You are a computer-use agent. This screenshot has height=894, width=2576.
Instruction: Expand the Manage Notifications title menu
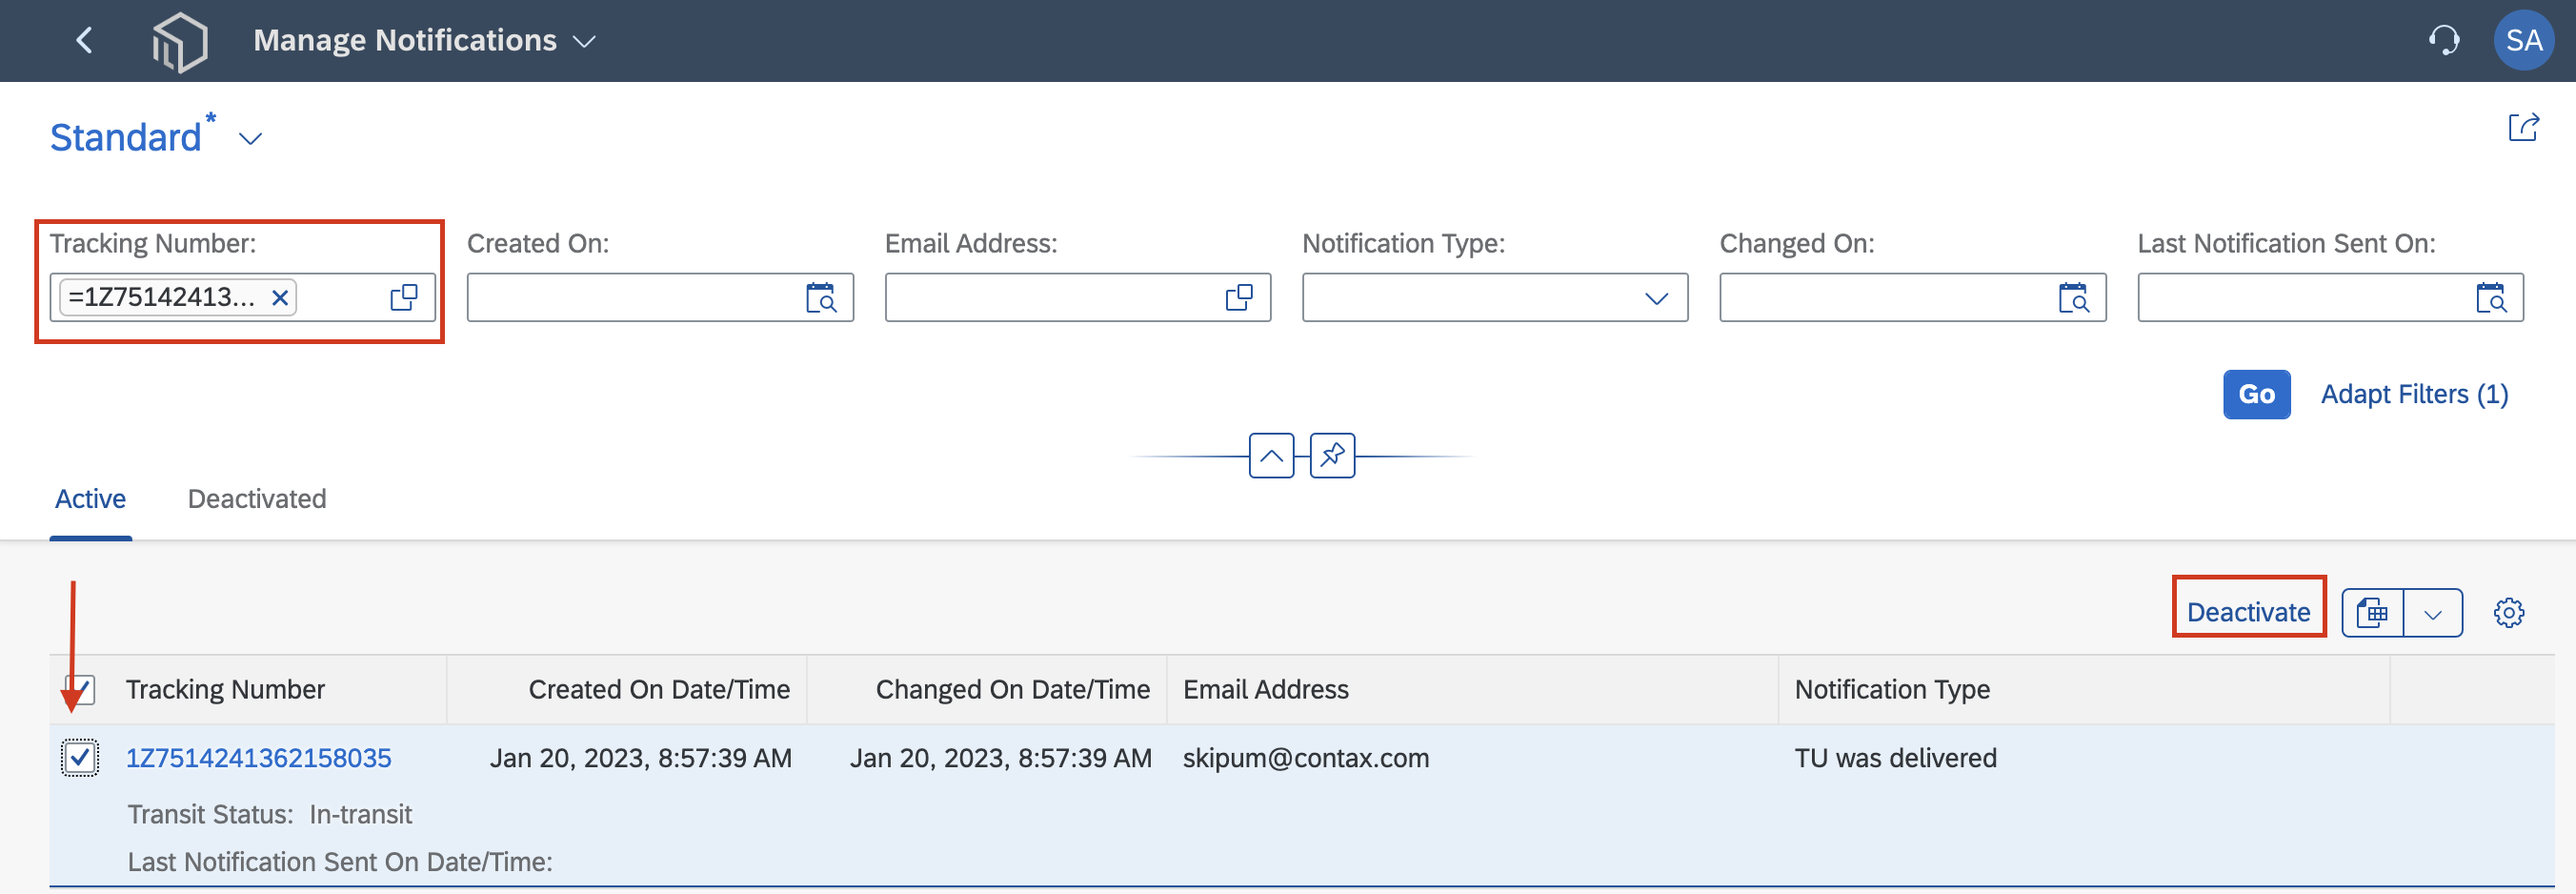[x=584, y=41]
